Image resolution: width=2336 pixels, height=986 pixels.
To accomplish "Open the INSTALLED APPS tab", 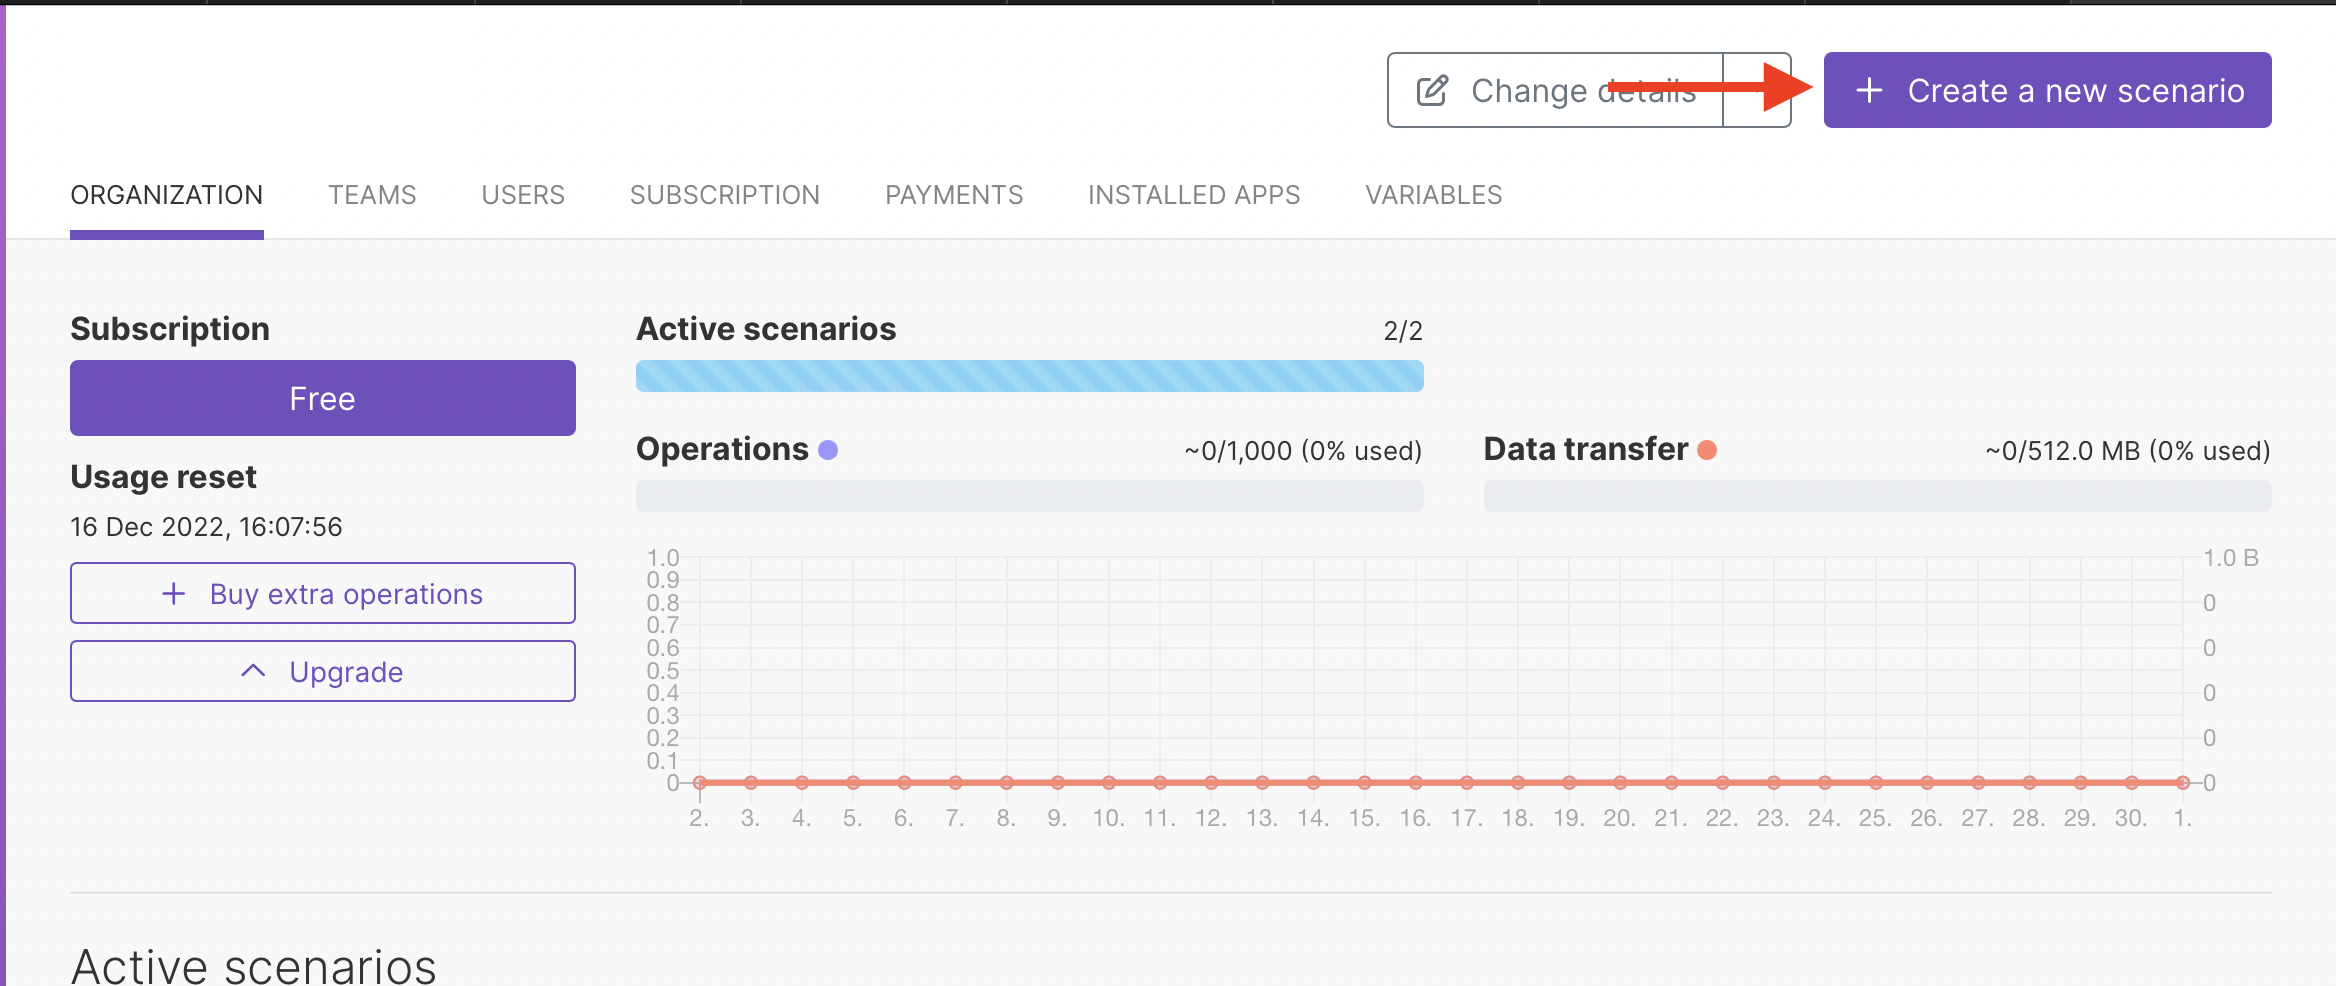I will tap(1194, 195).
